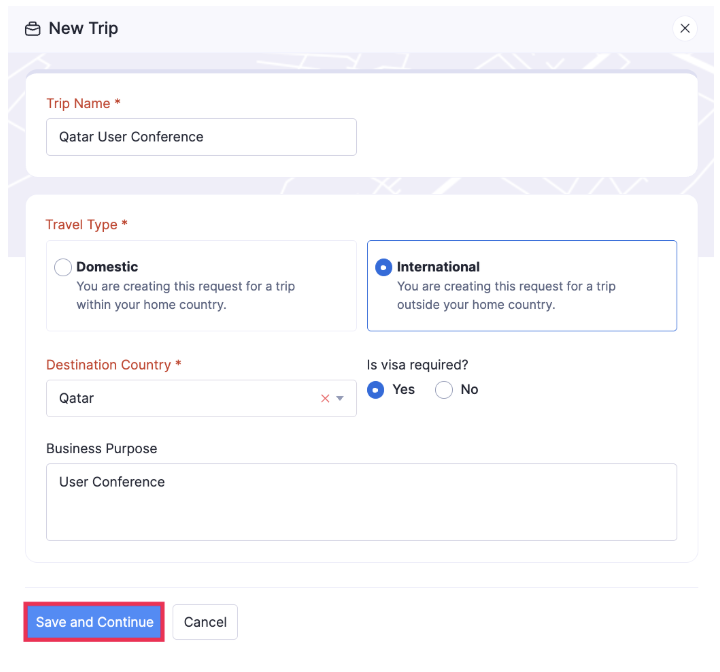Viewport: 720px width, 672px height.
Task: Select the International travel type radio button
Action: tap(383, 267)
